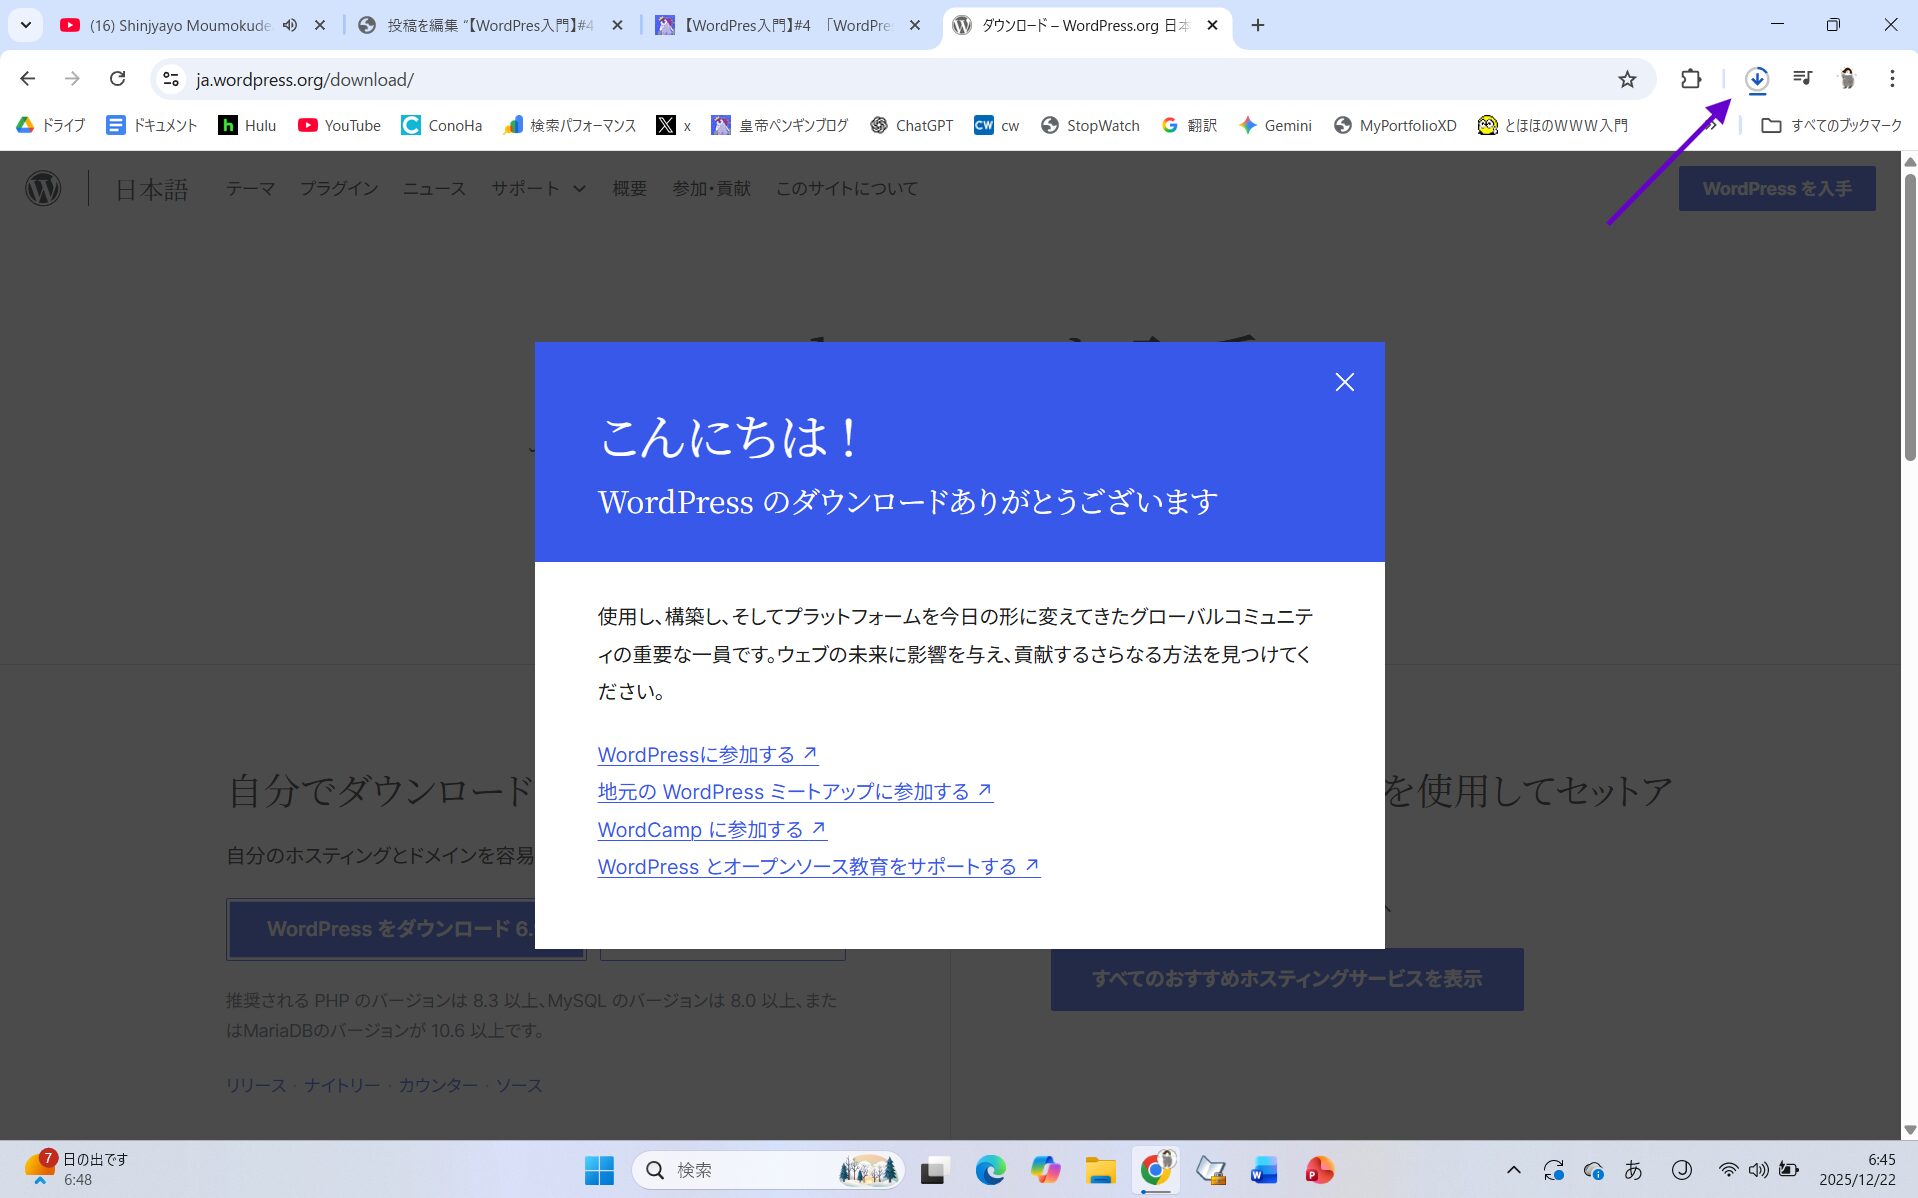The height and width of the screenshot is (1198, 1918).
Task: Open File Explorer from taskbar
Action: click(1100, 1170)
